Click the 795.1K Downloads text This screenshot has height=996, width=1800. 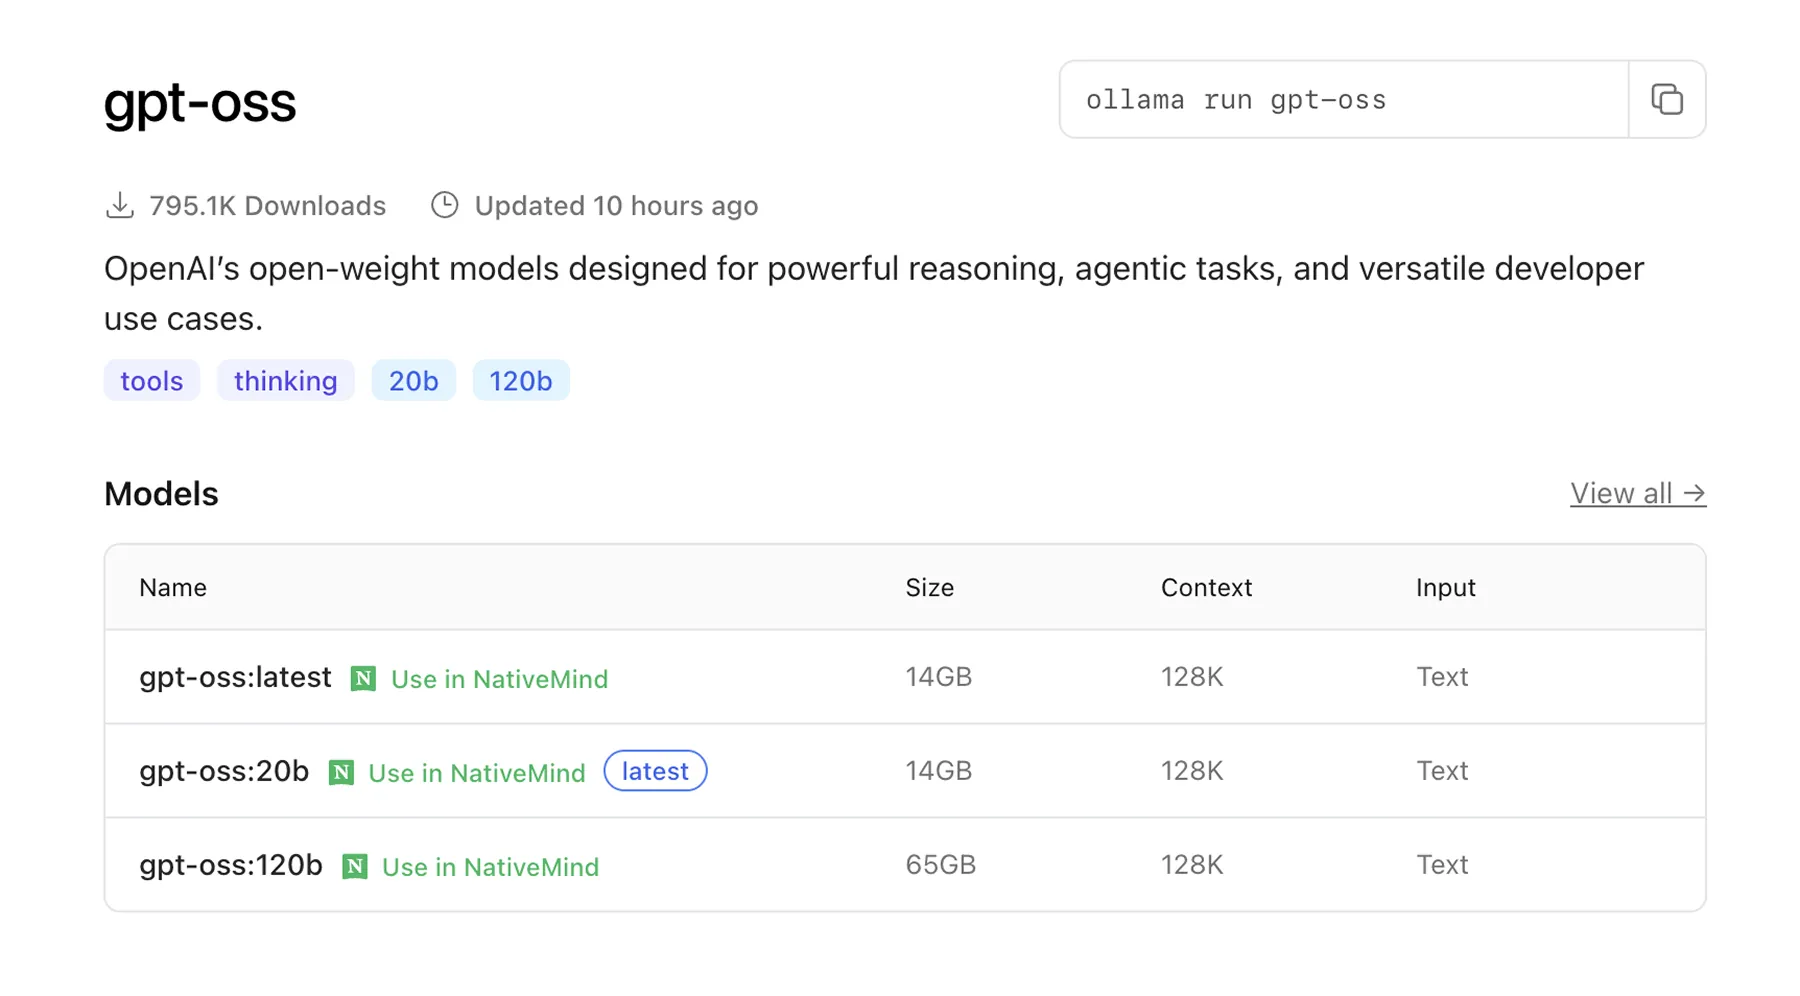click(267, 206)
